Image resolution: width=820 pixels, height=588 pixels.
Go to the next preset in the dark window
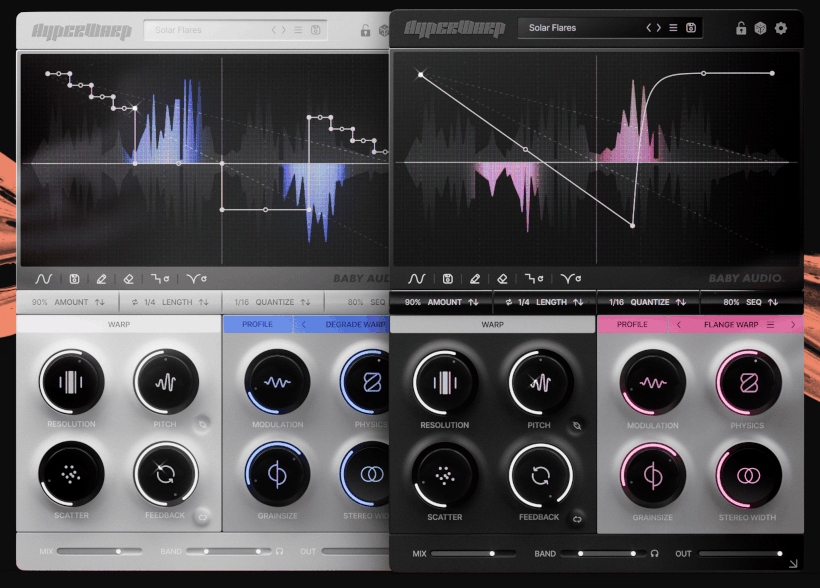pos(658,28)
